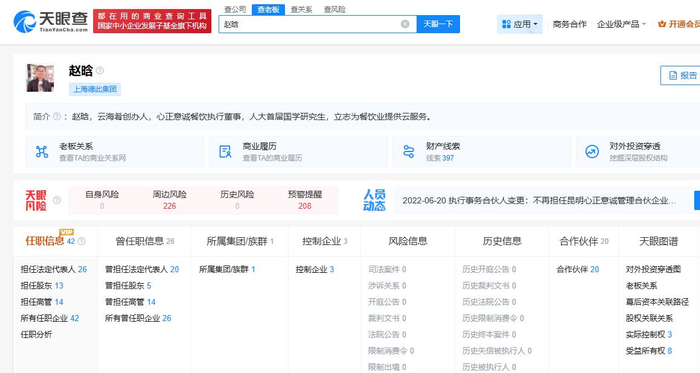Open 老板关系 under 天眼图谱

click(641, 286)
